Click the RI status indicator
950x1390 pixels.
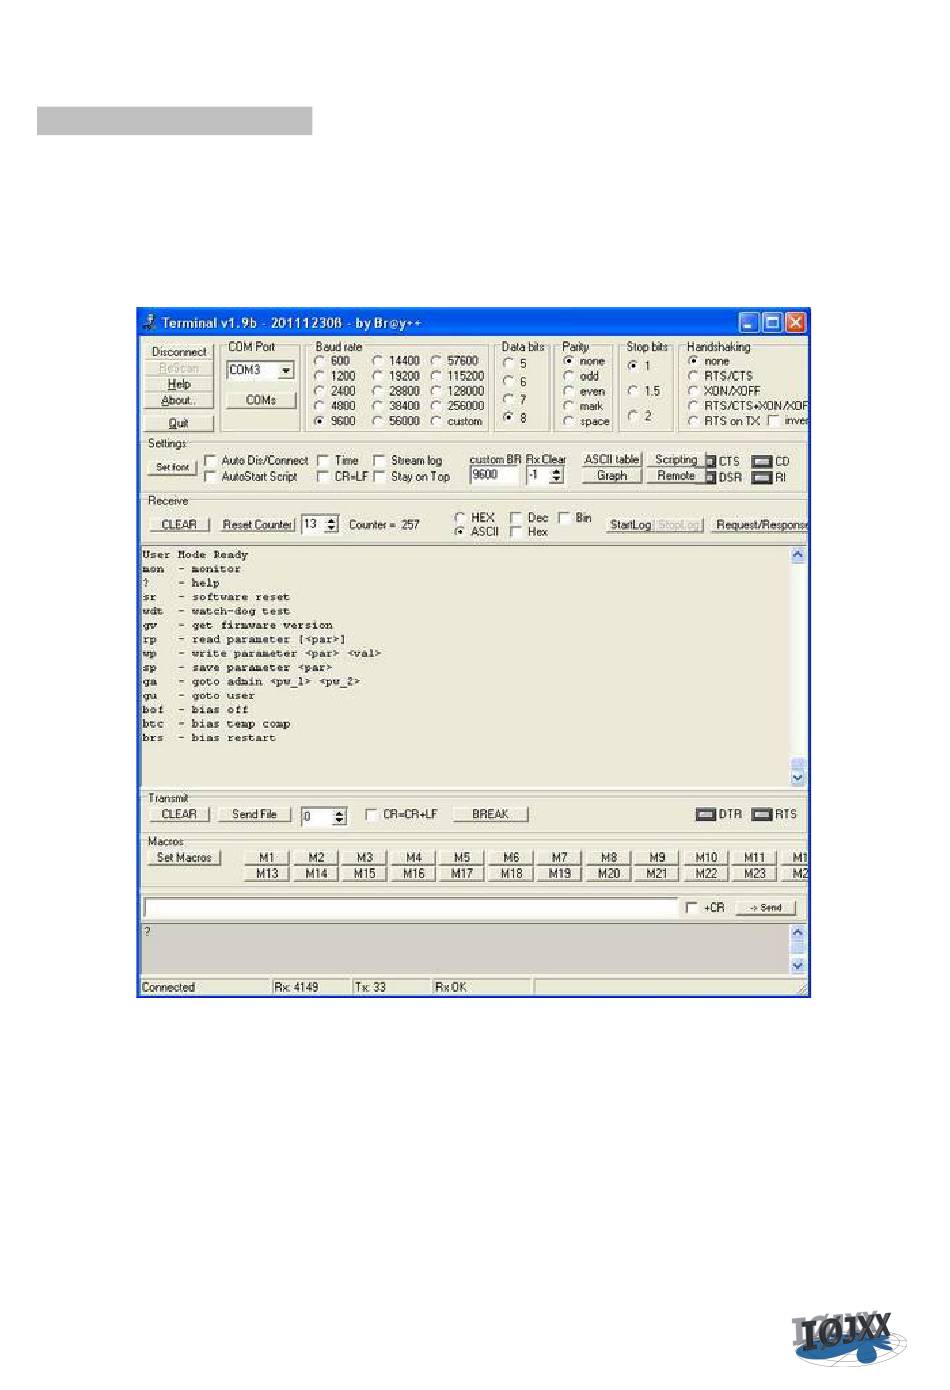coord(762,477)
